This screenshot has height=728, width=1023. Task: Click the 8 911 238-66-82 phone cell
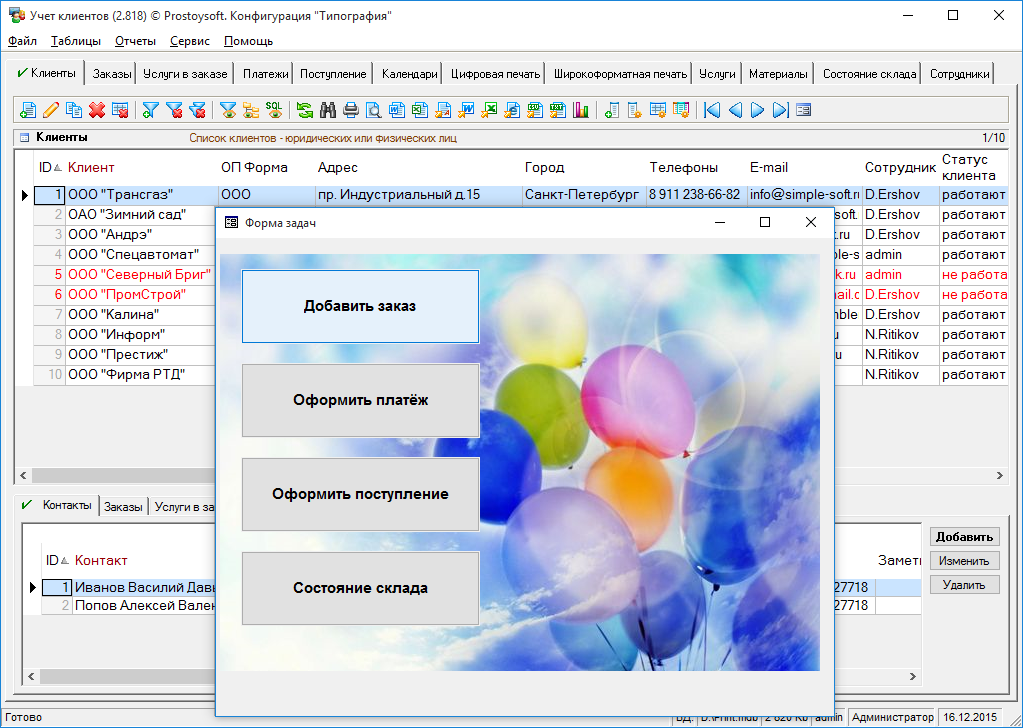click(x=695, y=194)
